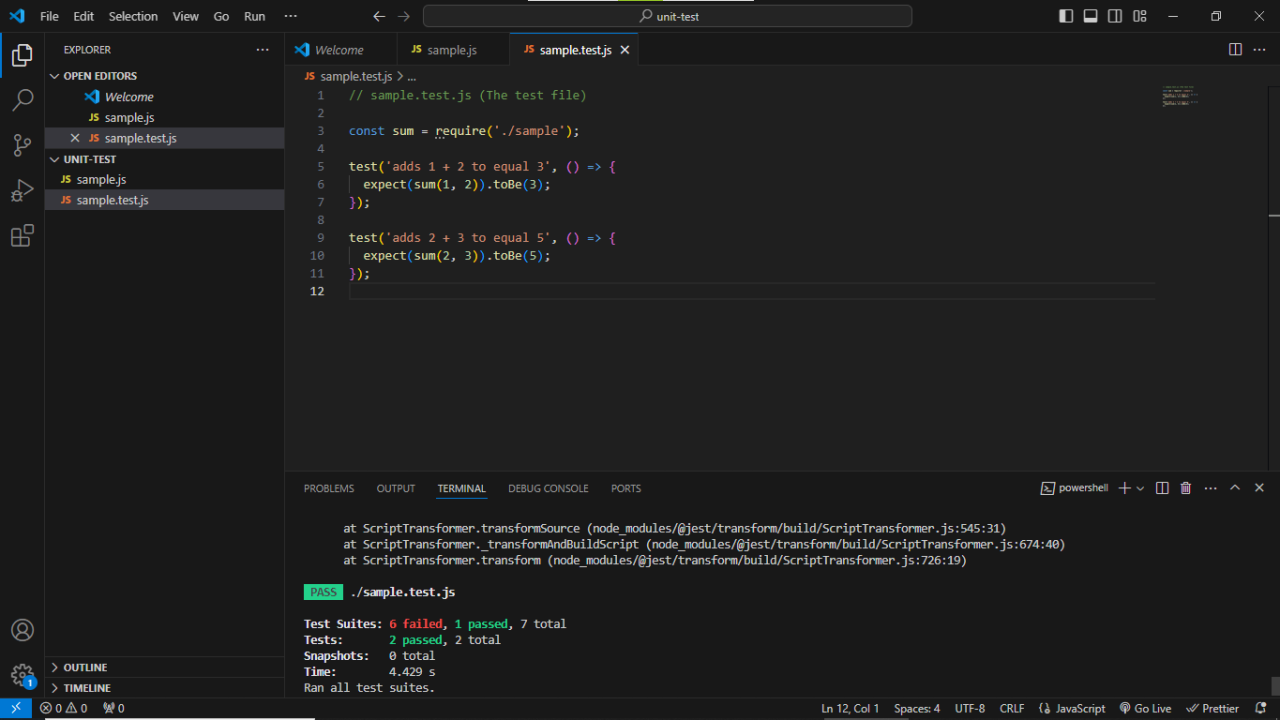Image resolution: width=1280 pixels, height=720 pixels.
Task: Open the customize layout icon
Action: (x=1140, y=16)
